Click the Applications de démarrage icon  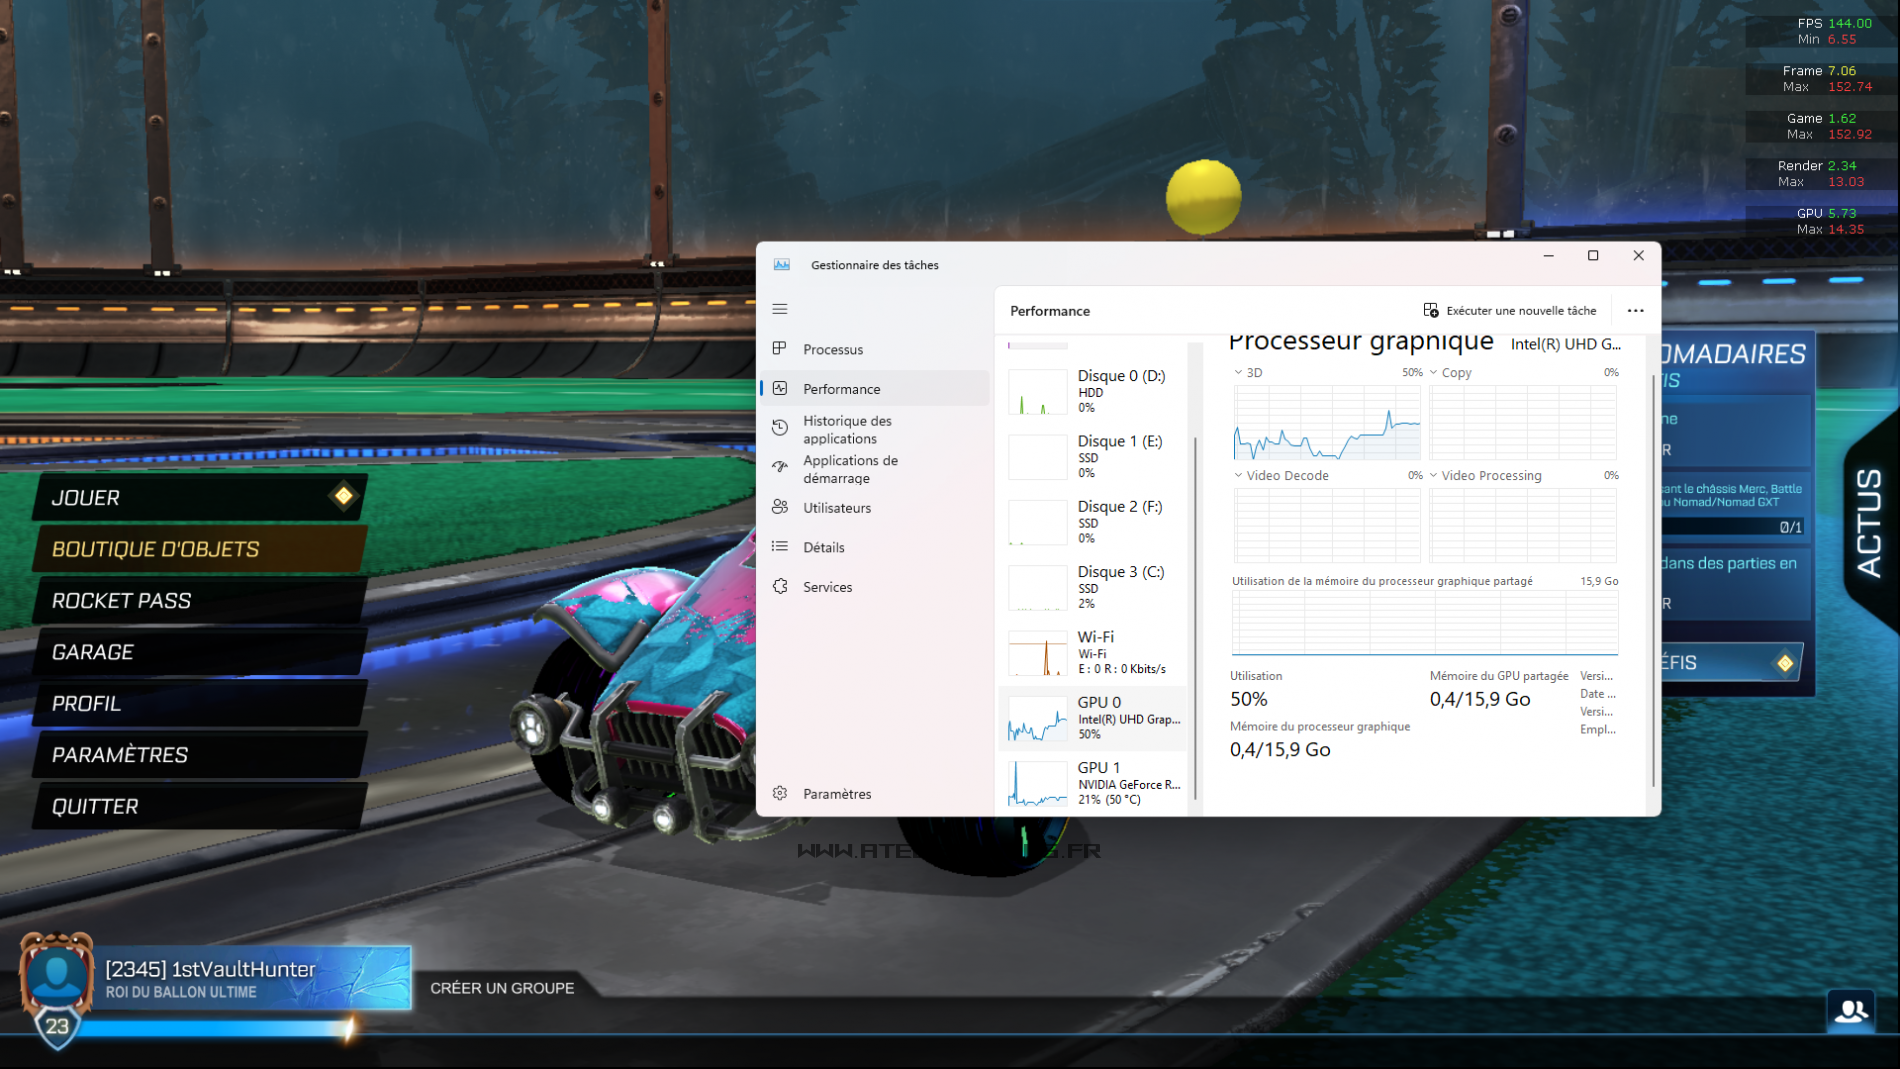pyautogui.click(x=780, y=467)
